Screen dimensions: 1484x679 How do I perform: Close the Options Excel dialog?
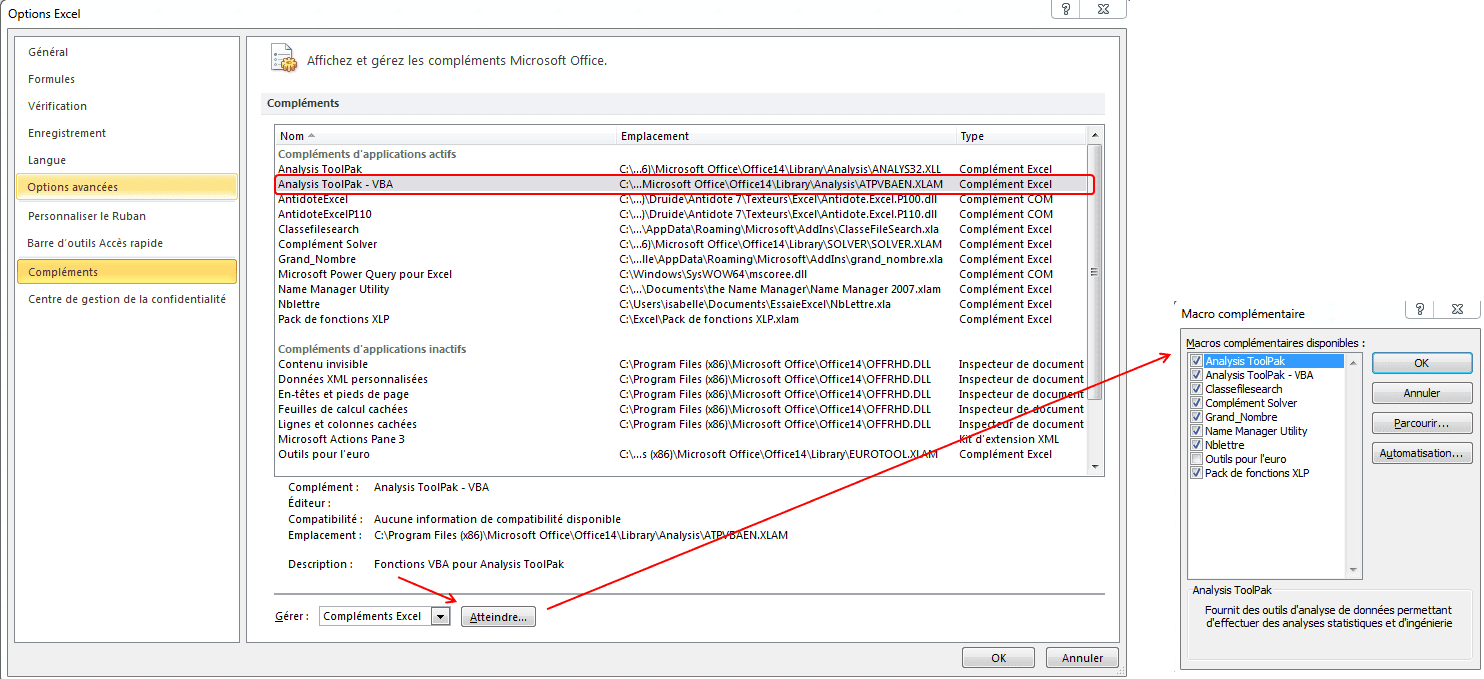pos(1104,9)
